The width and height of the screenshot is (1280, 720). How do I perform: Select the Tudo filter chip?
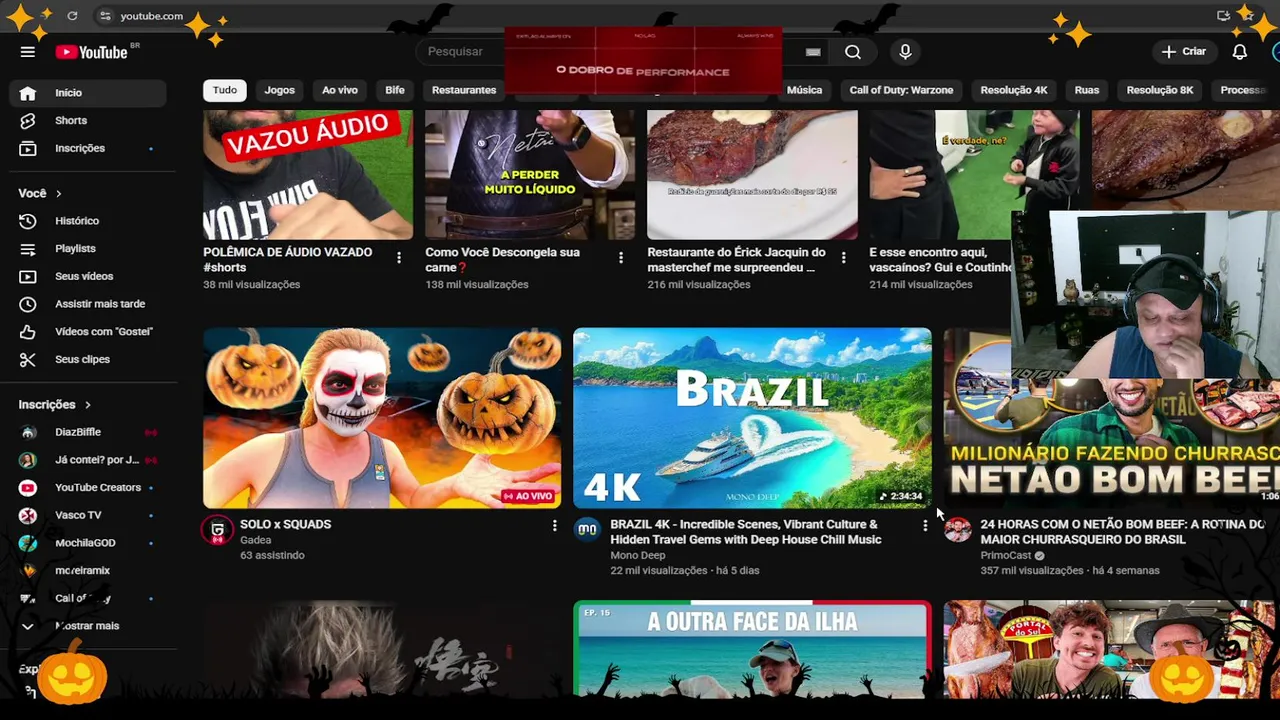click(225, 90)
